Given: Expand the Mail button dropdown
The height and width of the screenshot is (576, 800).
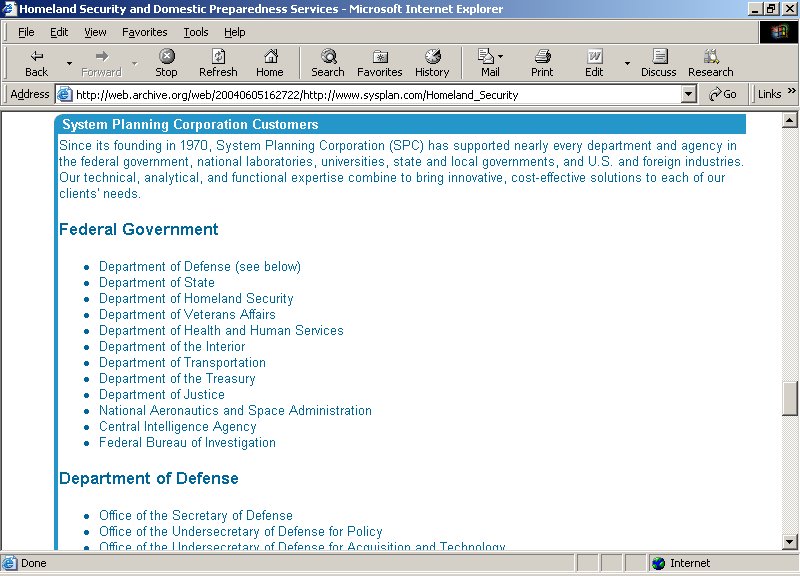Looking at the screenshot, I should coord(500,56).
